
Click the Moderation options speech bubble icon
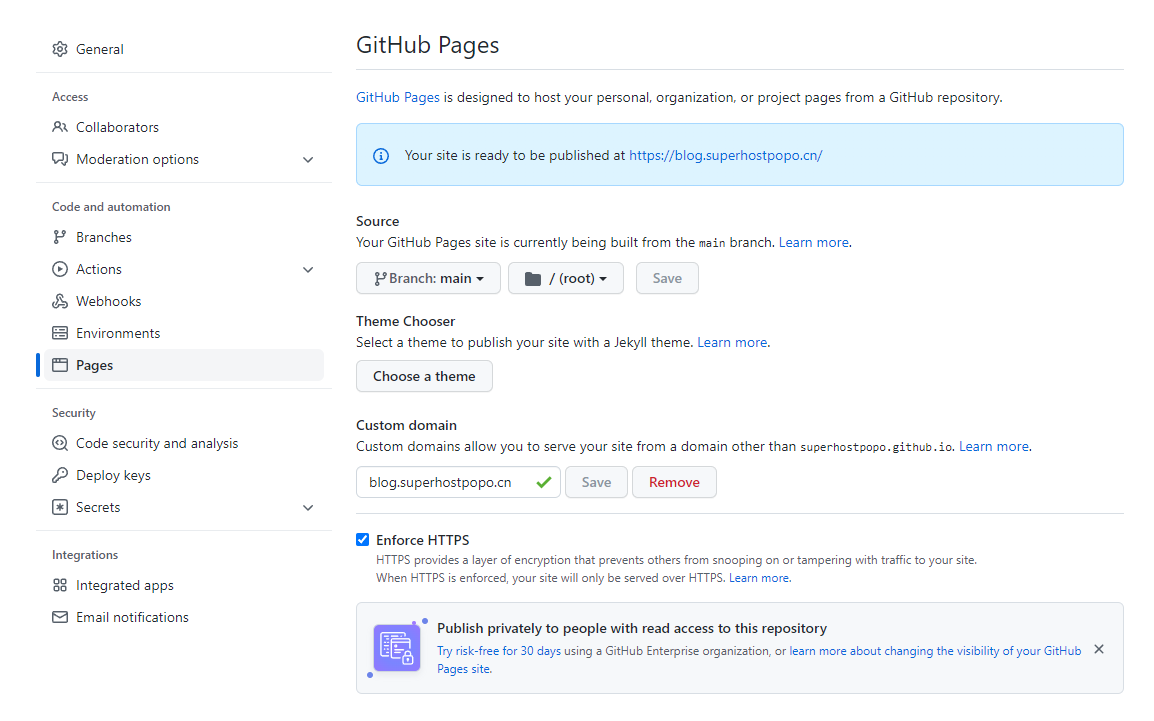[60, 159]
